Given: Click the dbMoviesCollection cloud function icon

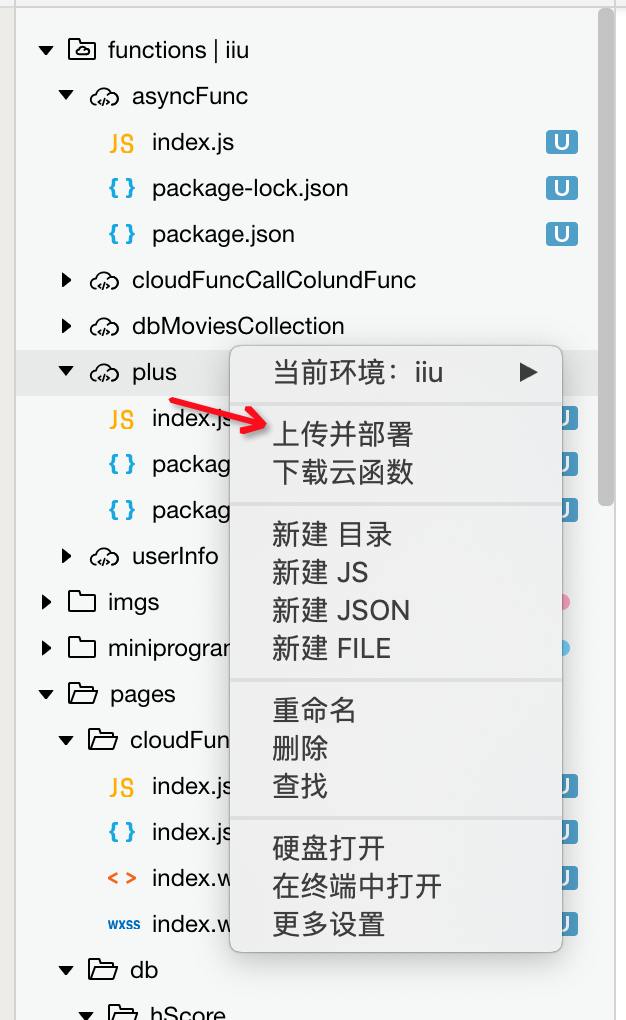Looking at the screenshot, I should click(x=104, y=327).
